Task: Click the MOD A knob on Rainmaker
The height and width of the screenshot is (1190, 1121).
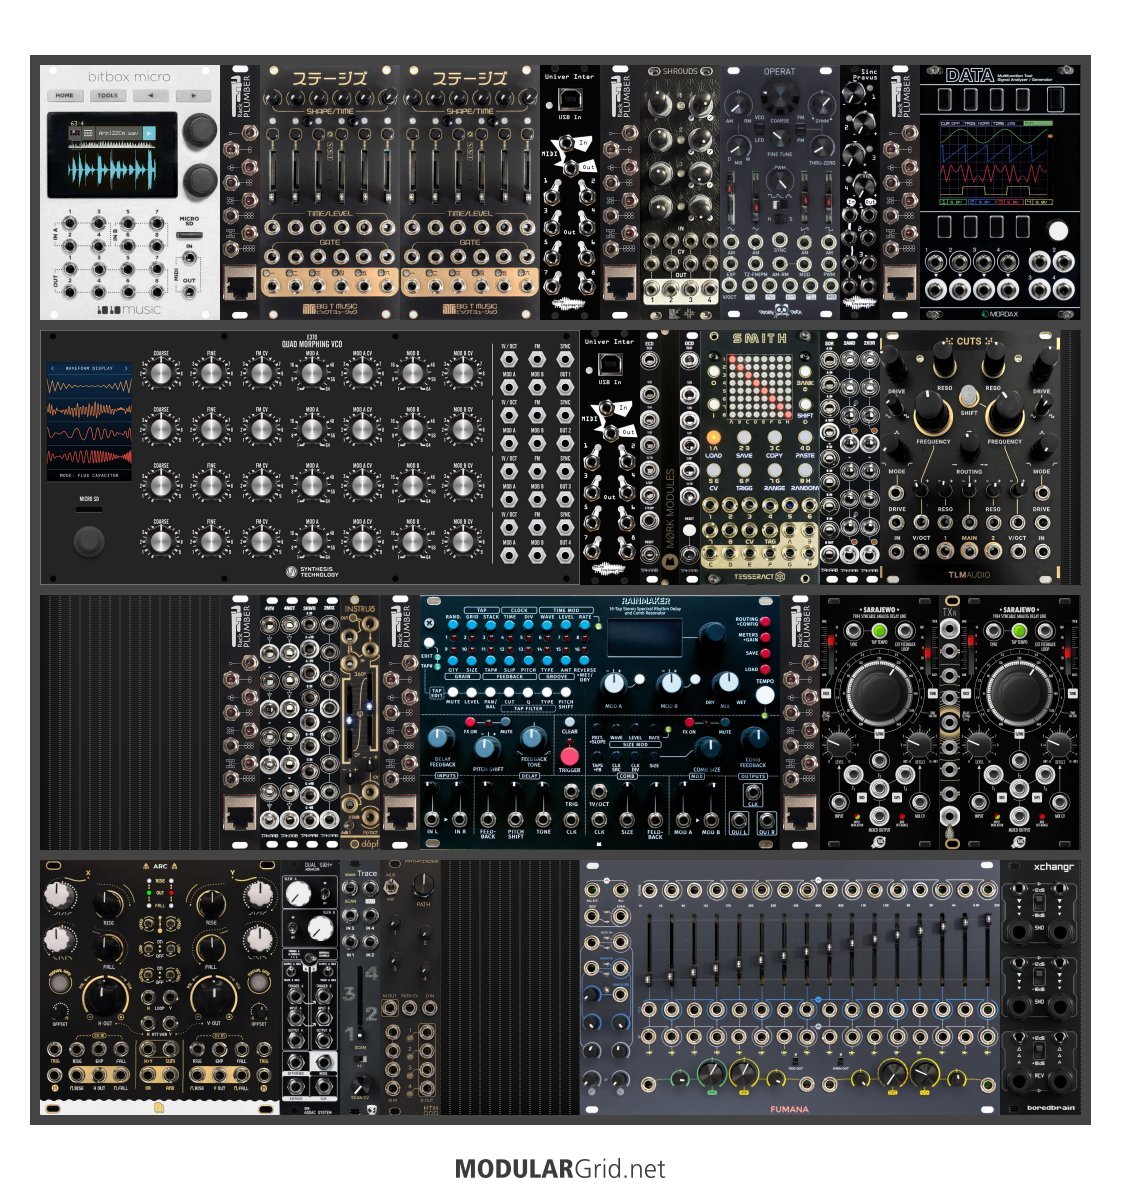Action: (613, 684)
